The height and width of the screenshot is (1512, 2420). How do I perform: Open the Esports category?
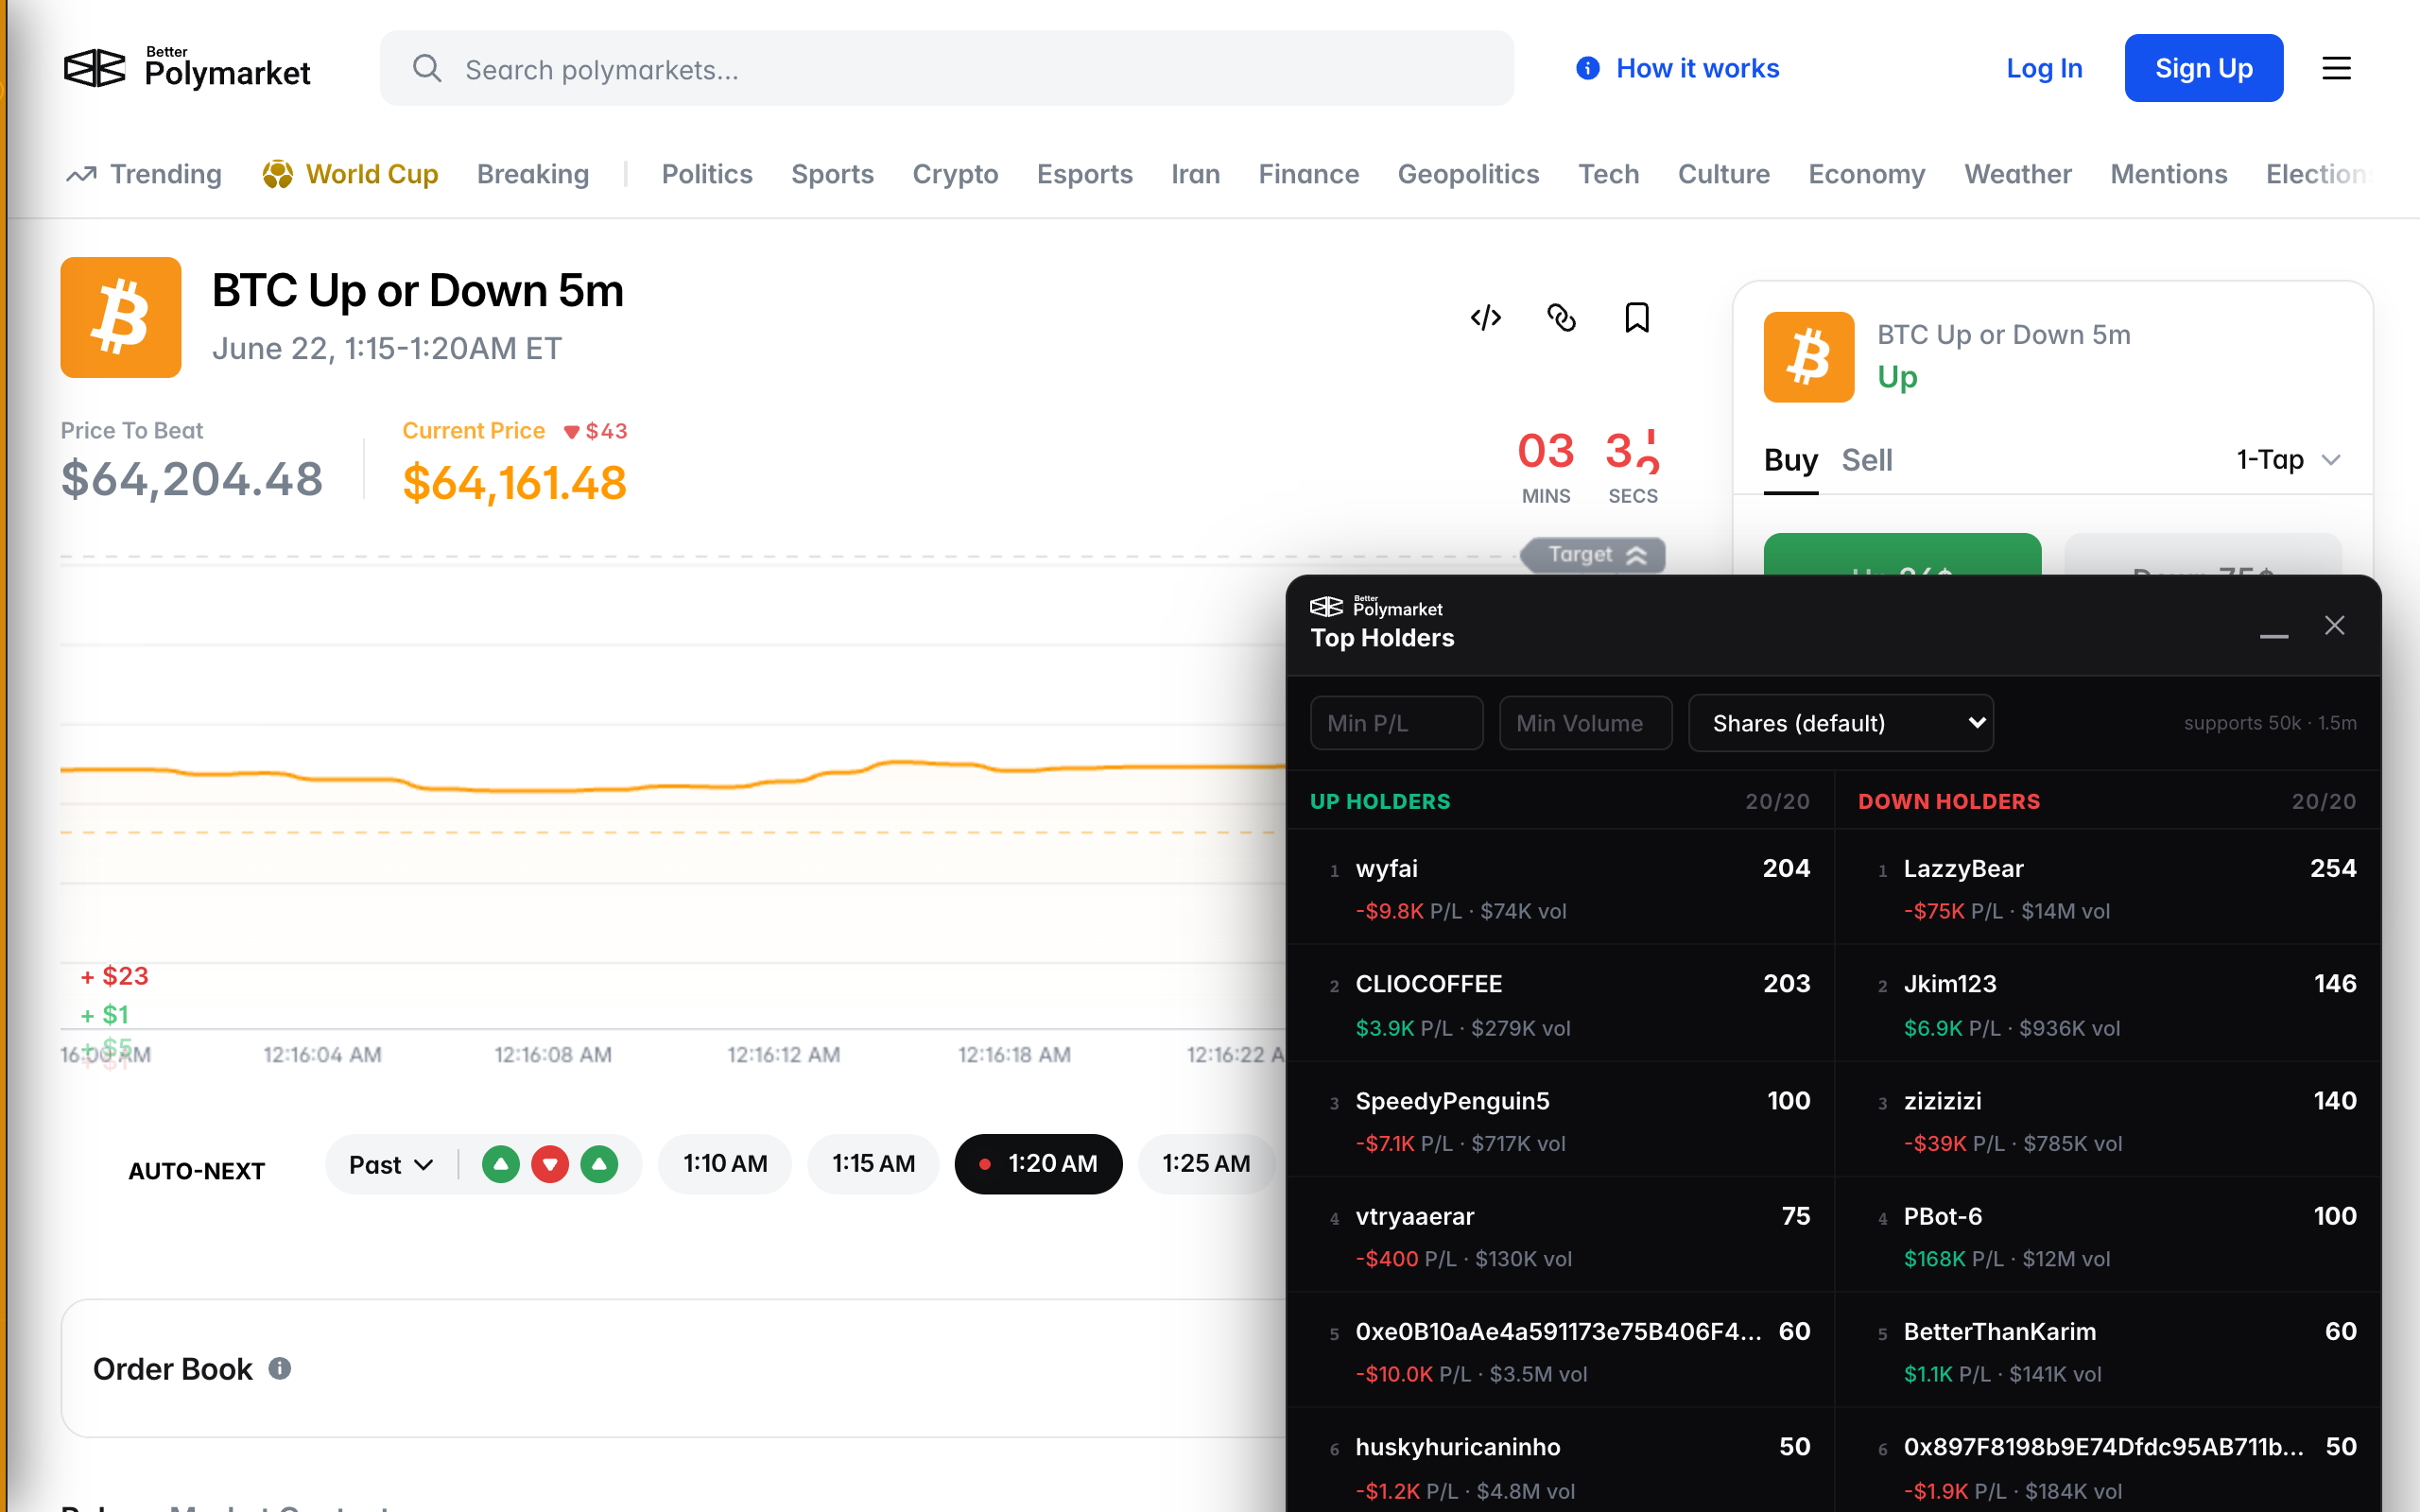pyautogui.click(x=1084, y=174)
